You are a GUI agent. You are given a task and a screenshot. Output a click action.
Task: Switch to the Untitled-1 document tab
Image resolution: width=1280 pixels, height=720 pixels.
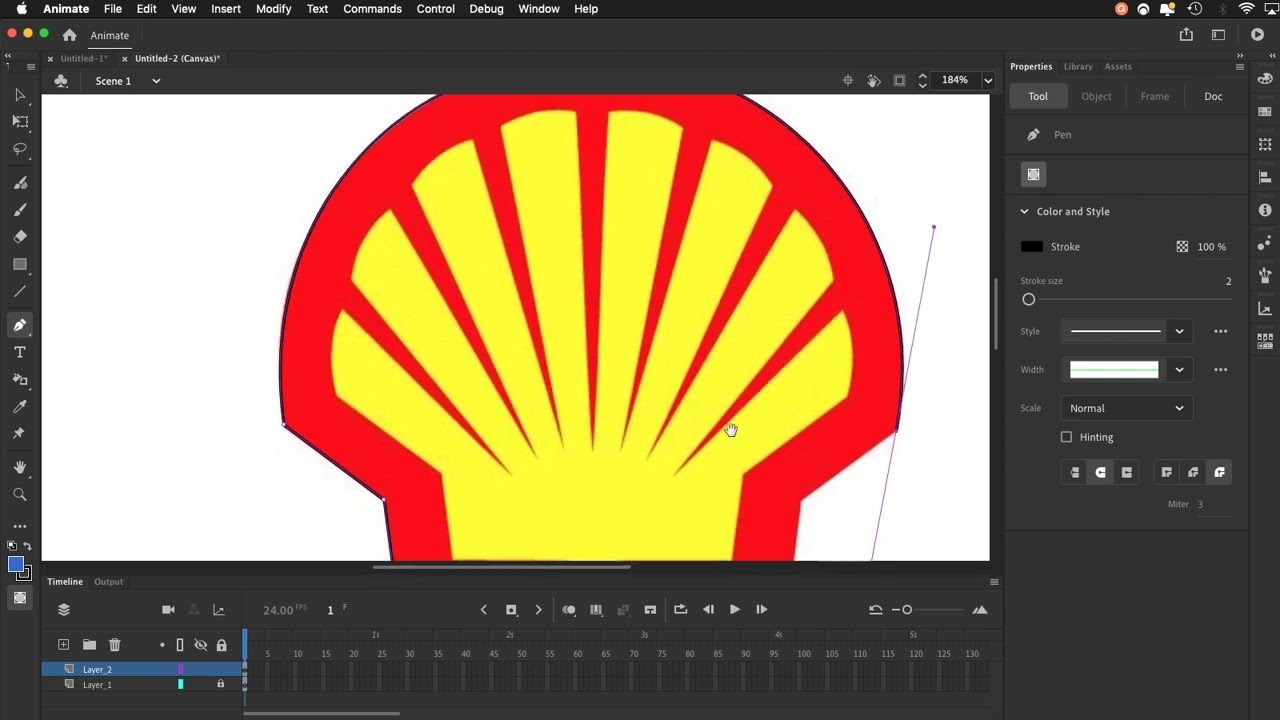tap(83, 59)
